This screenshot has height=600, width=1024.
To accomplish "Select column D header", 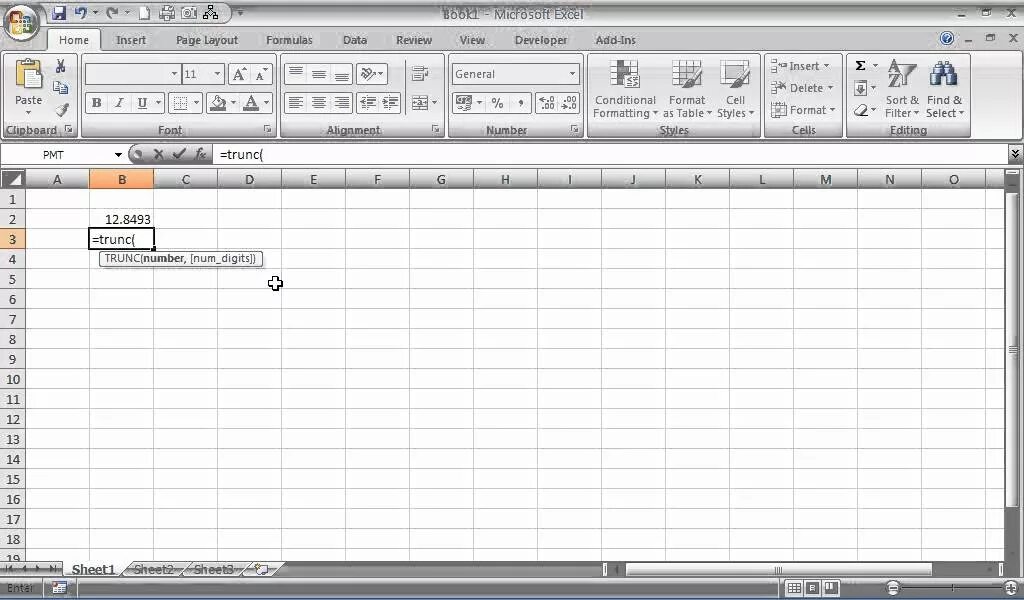I will 249,179.
